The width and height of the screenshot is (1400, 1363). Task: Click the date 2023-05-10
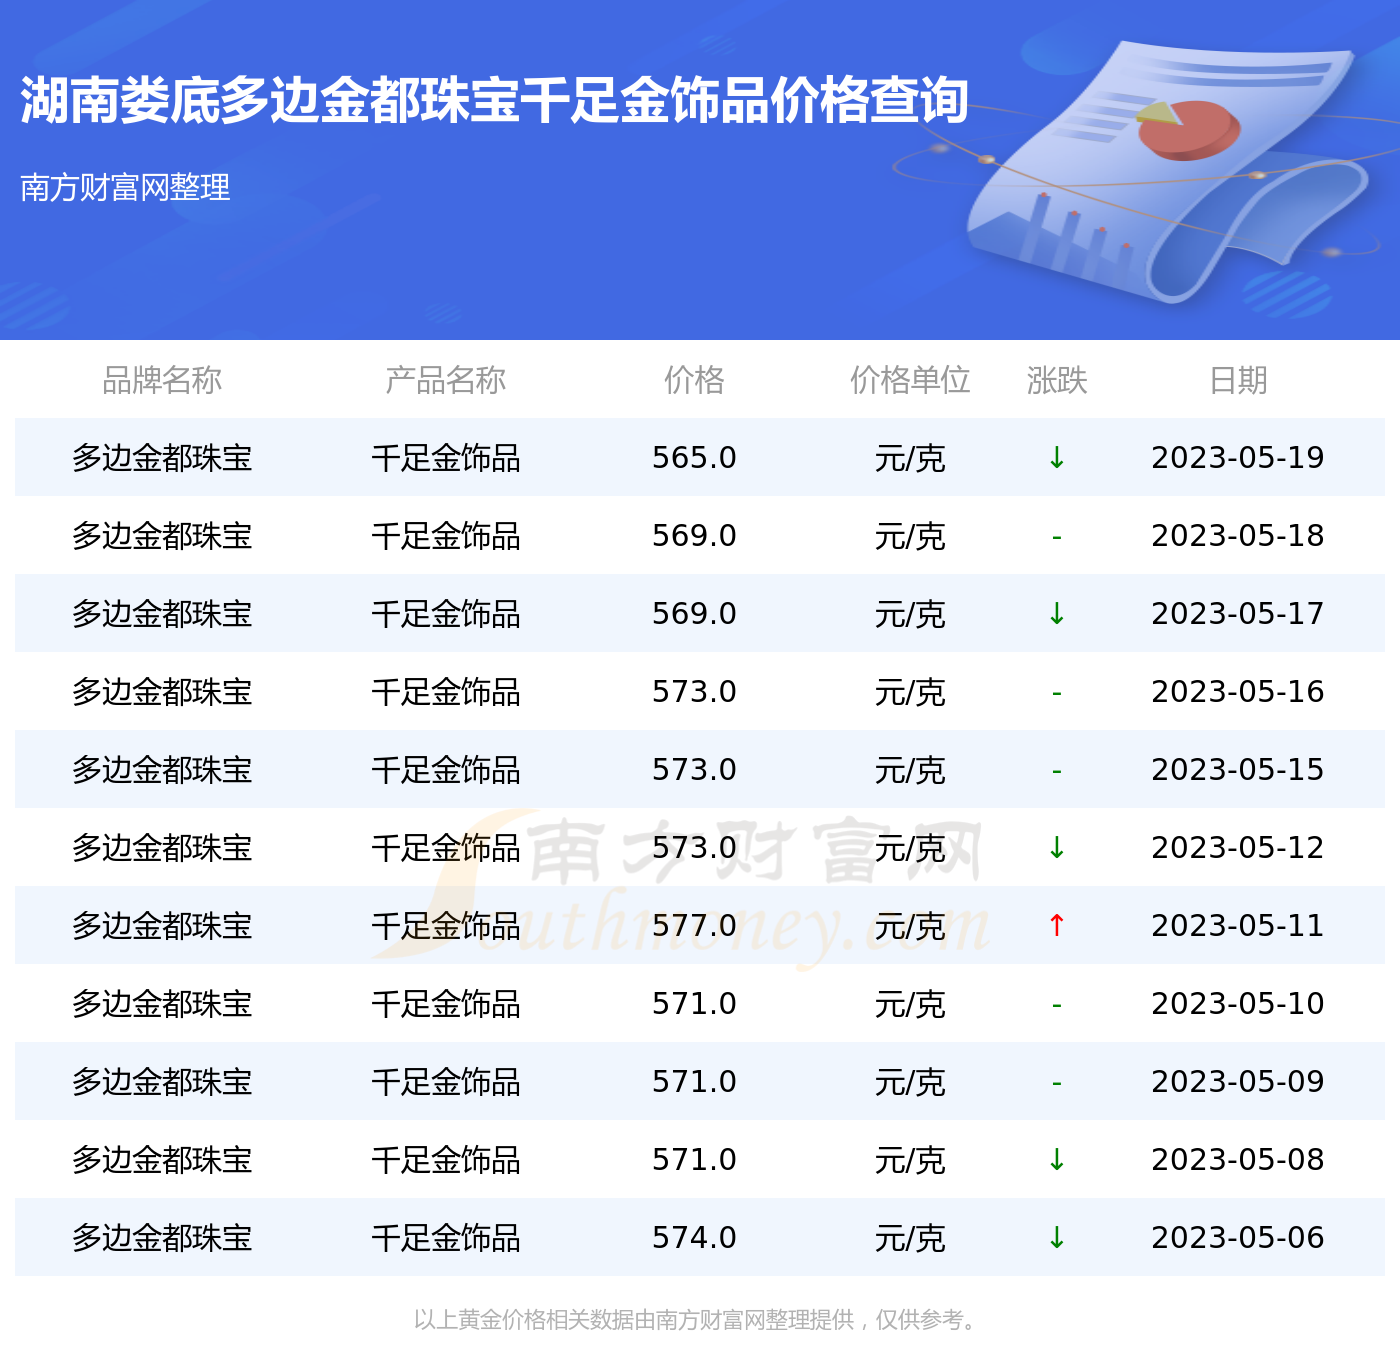[1238, 1004]
